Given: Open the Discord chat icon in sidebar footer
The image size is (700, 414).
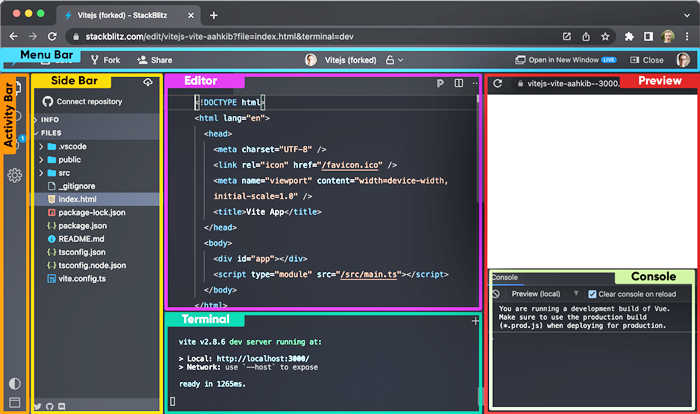Looking at the screenshot, I should pyautogui.click(x=62, y=406).
